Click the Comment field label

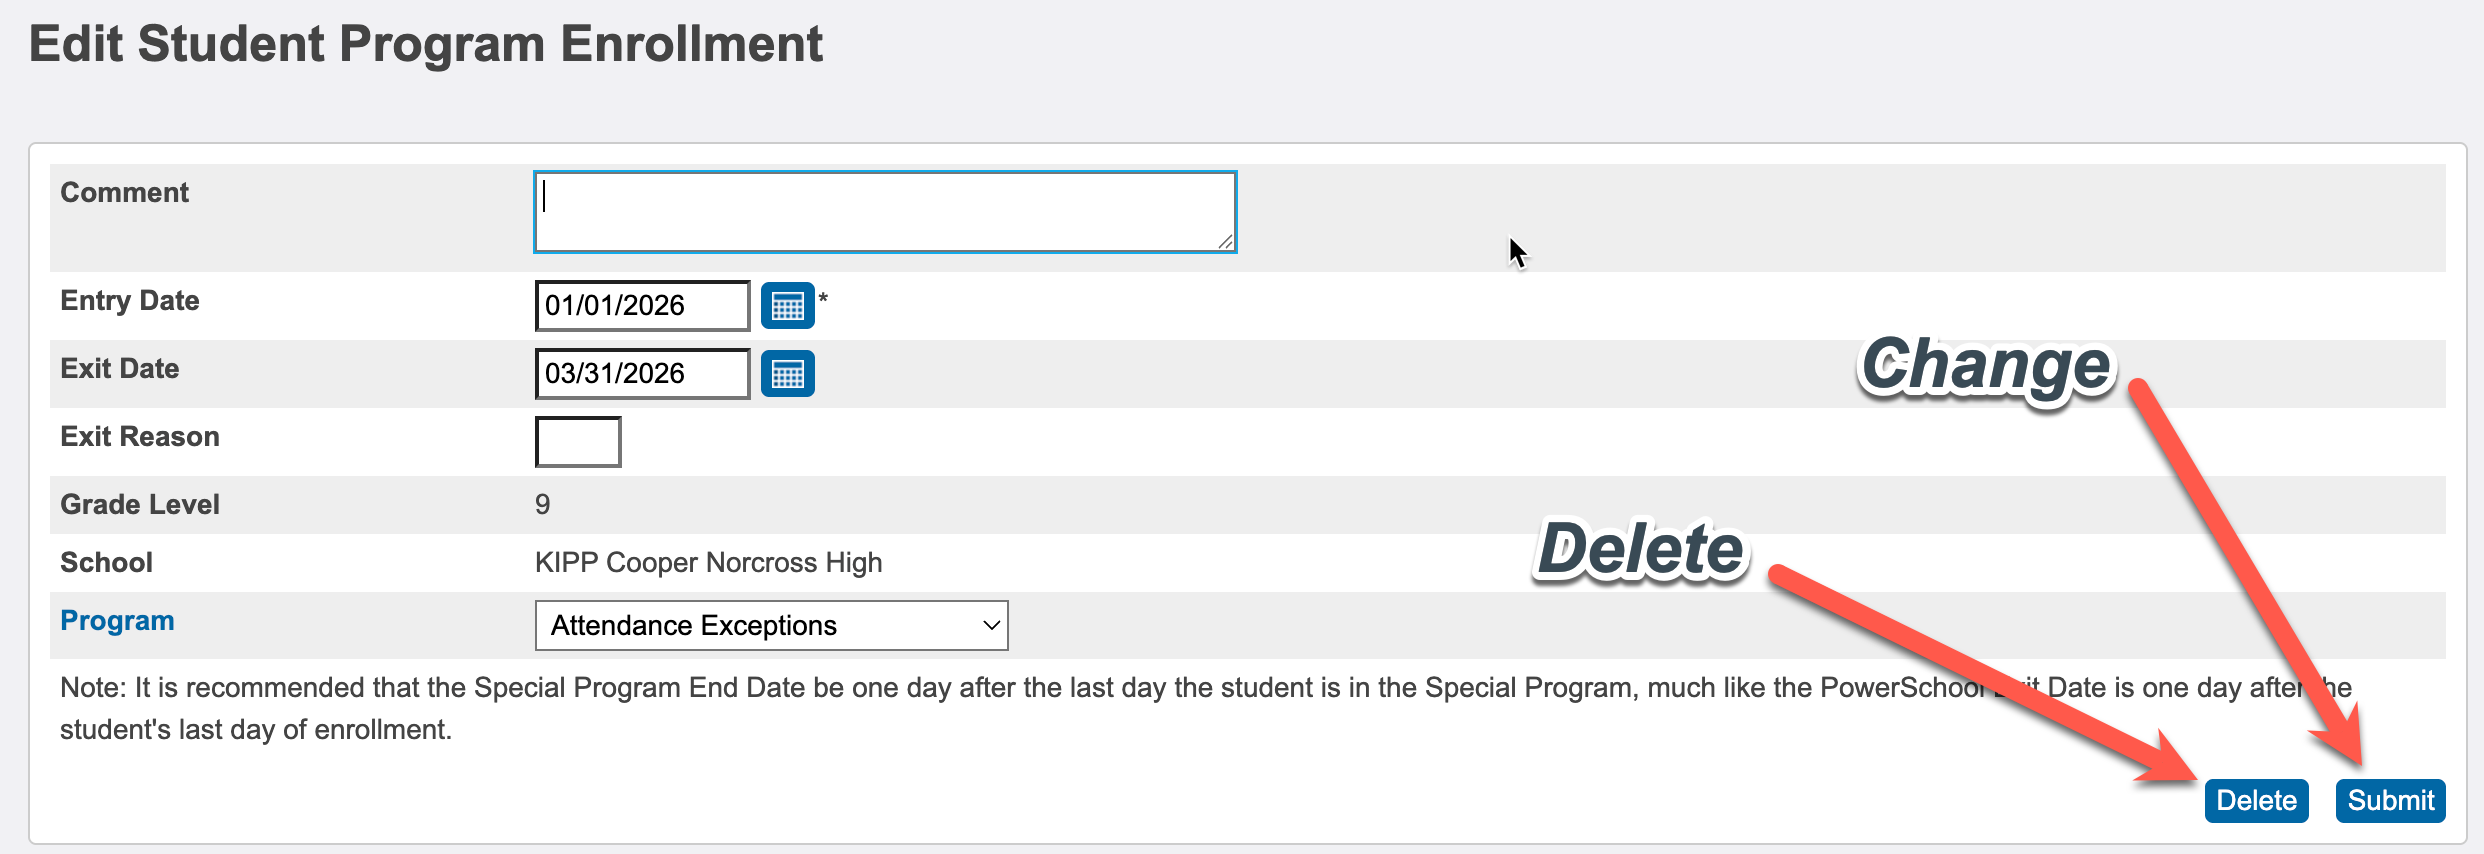124,193
